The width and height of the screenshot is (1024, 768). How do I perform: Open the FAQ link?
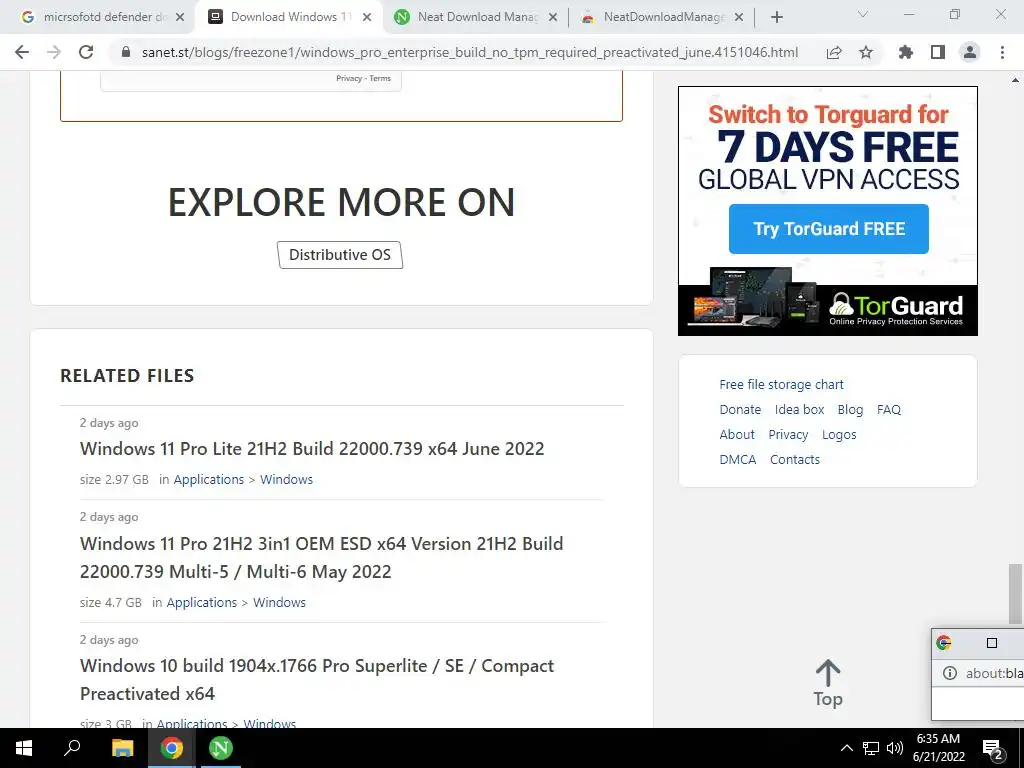(x=889, y=409)
